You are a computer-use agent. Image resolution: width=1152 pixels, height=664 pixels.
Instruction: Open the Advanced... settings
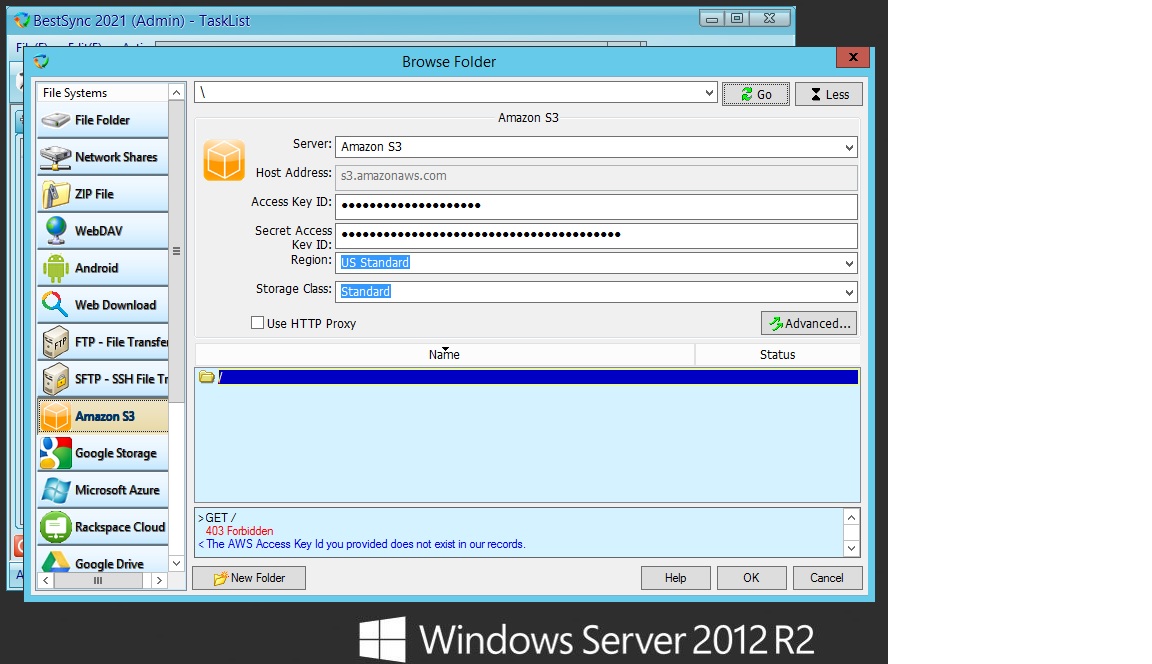(x=809, y=323)
